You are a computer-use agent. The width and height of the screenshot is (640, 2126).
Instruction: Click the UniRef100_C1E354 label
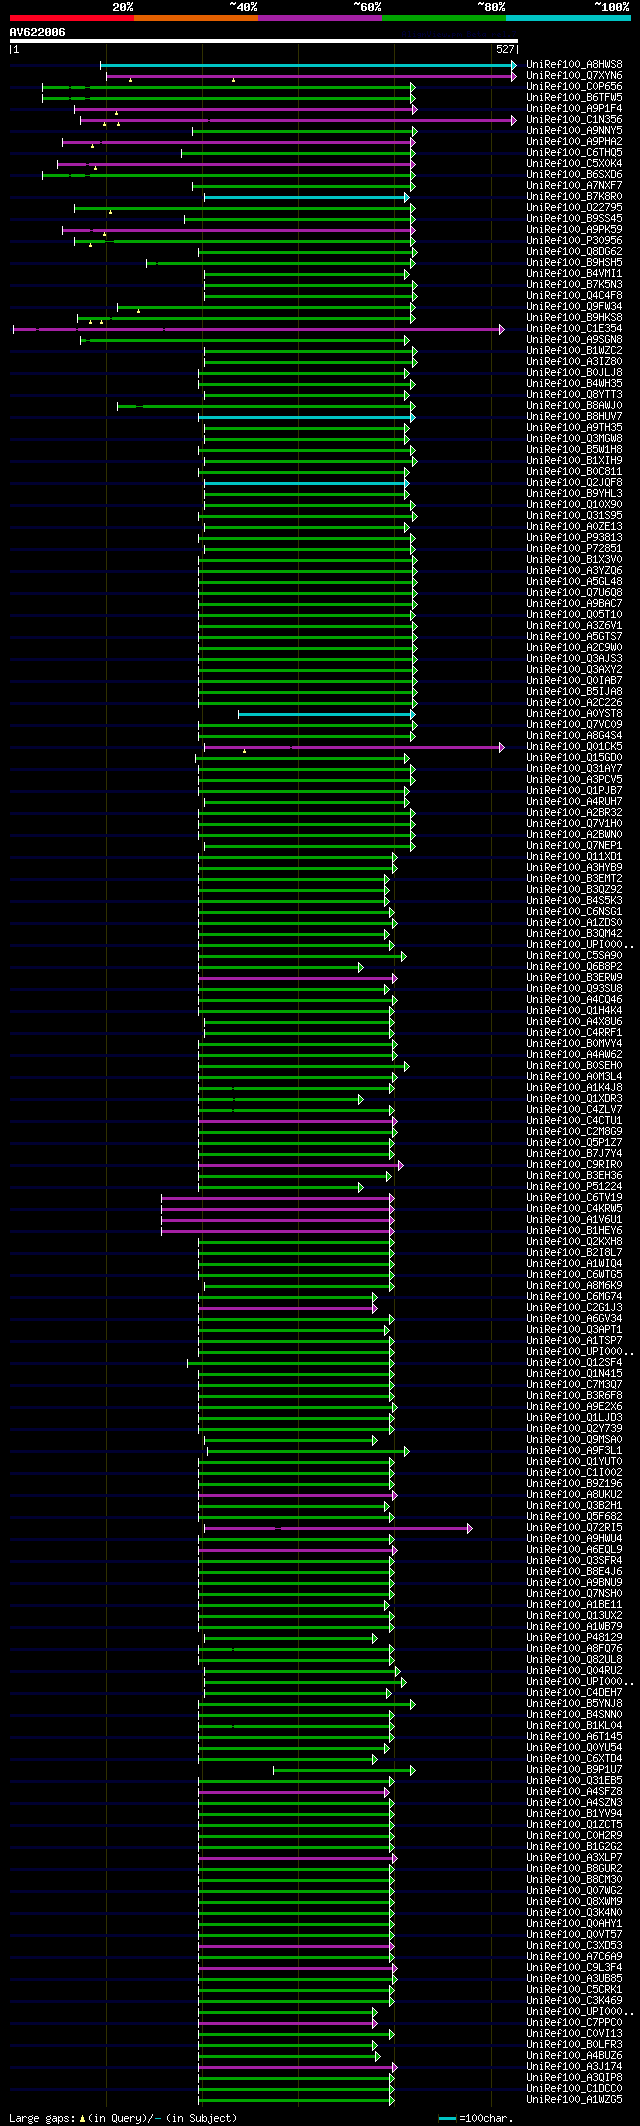coord(574,329)
